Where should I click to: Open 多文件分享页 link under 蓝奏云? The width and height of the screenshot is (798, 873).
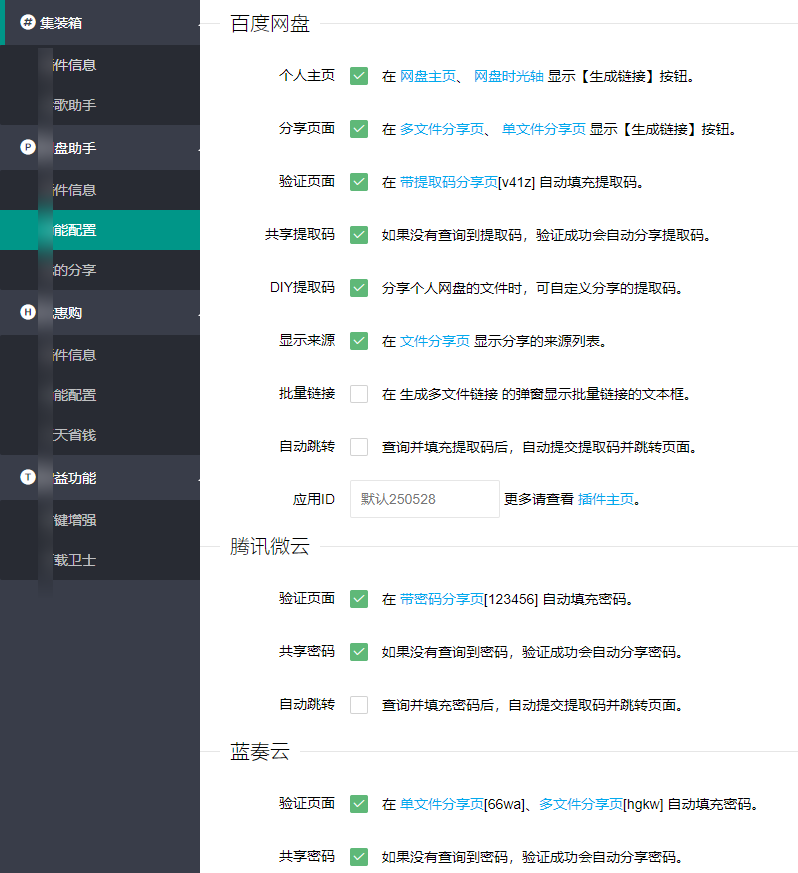(x=581, y=804)
